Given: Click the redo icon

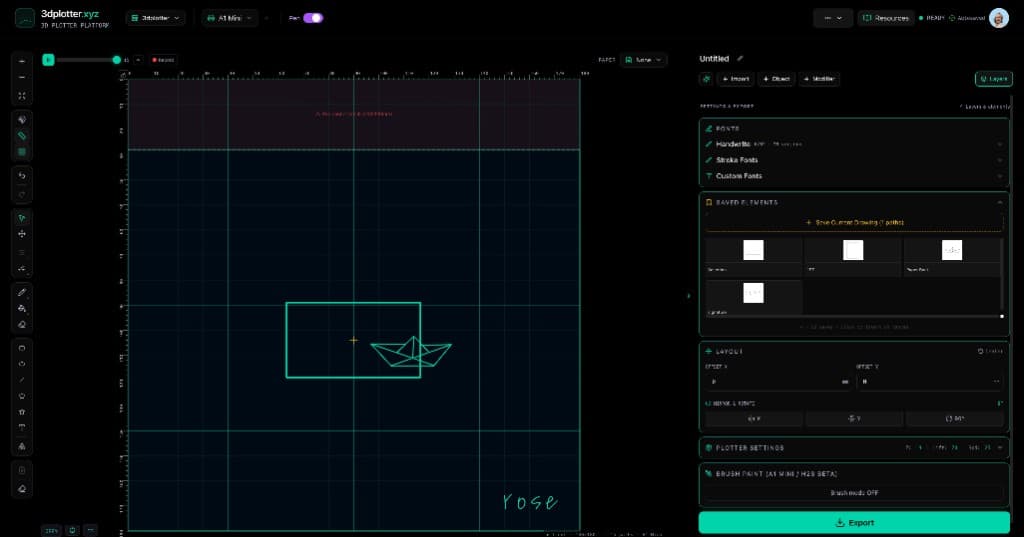Looking at the screenshot, I should click(22, 194).
